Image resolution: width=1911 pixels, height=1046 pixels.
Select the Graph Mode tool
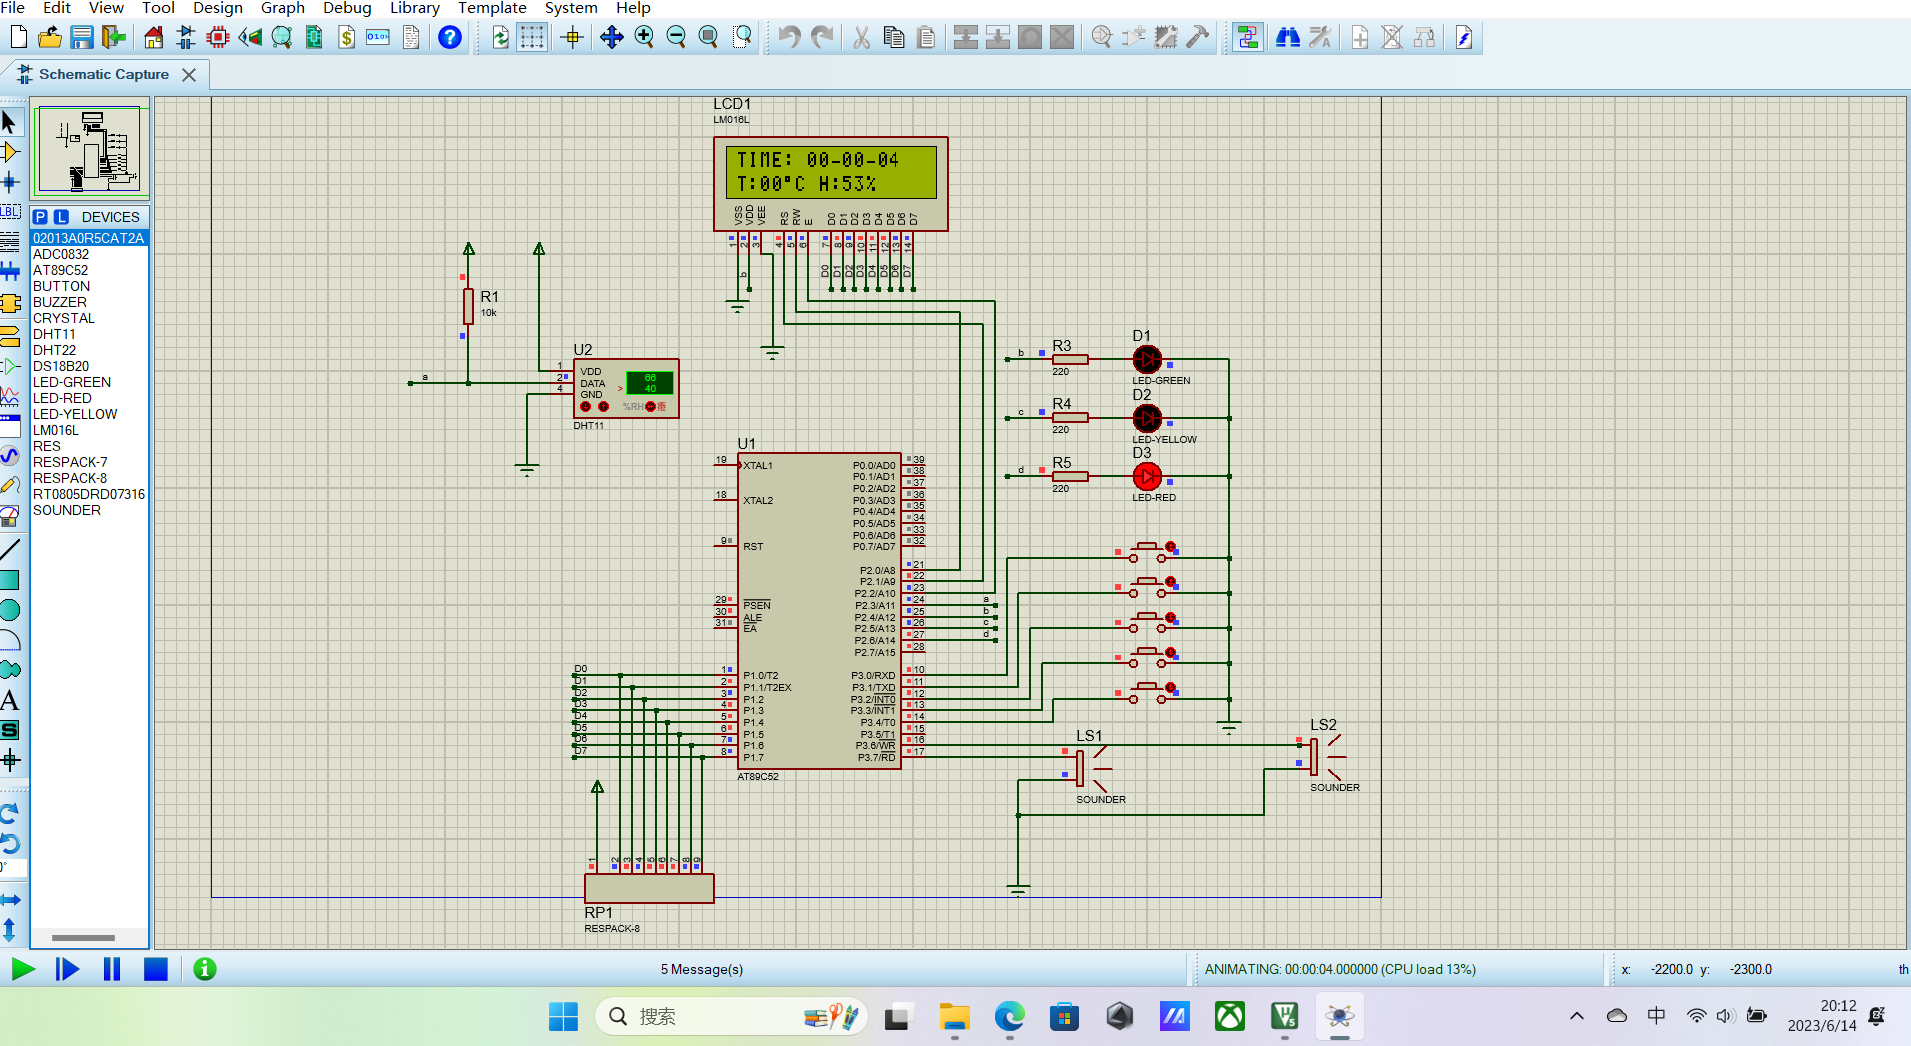pos(10,396)
